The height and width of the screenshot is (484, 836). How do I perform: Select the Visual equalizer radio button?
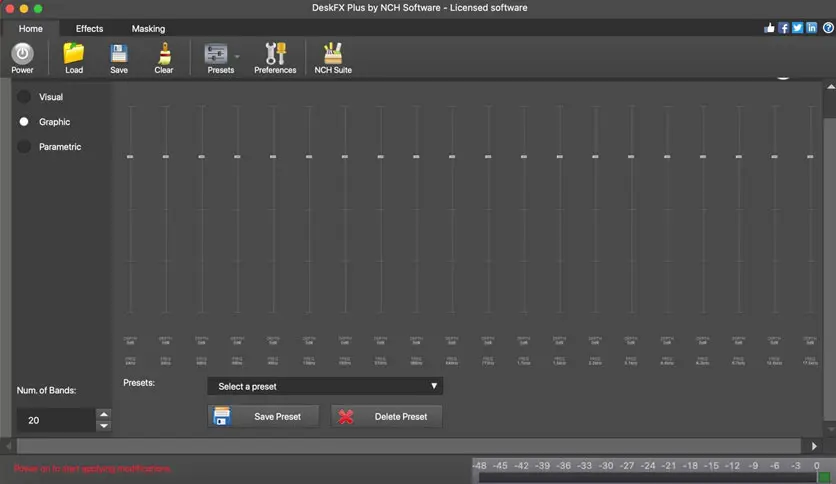[24, 96]
